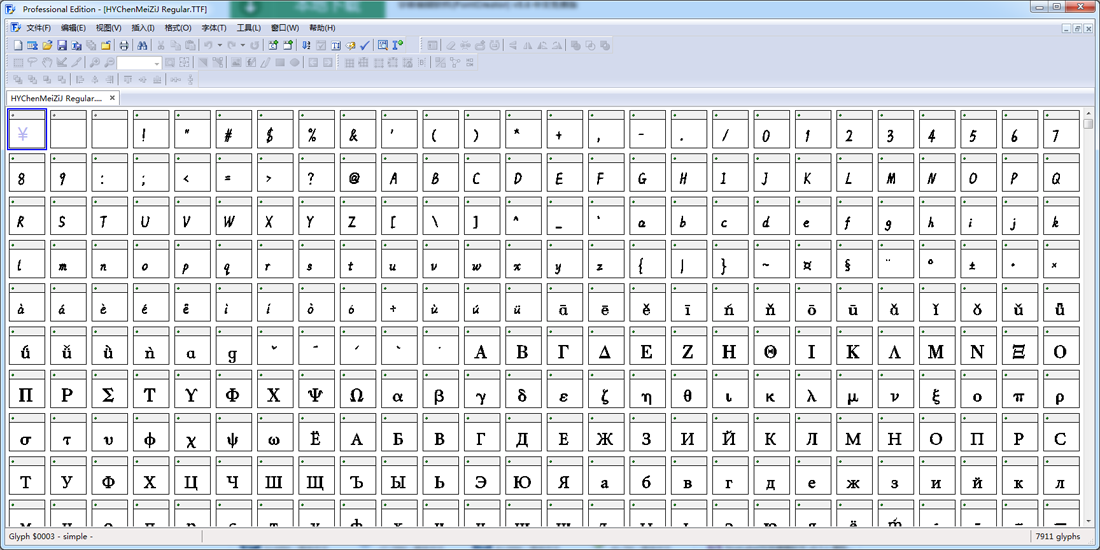Click the Undo arrow icon
The height and width of the screenshot is (550, 1100).
click(x=208, y=45)
